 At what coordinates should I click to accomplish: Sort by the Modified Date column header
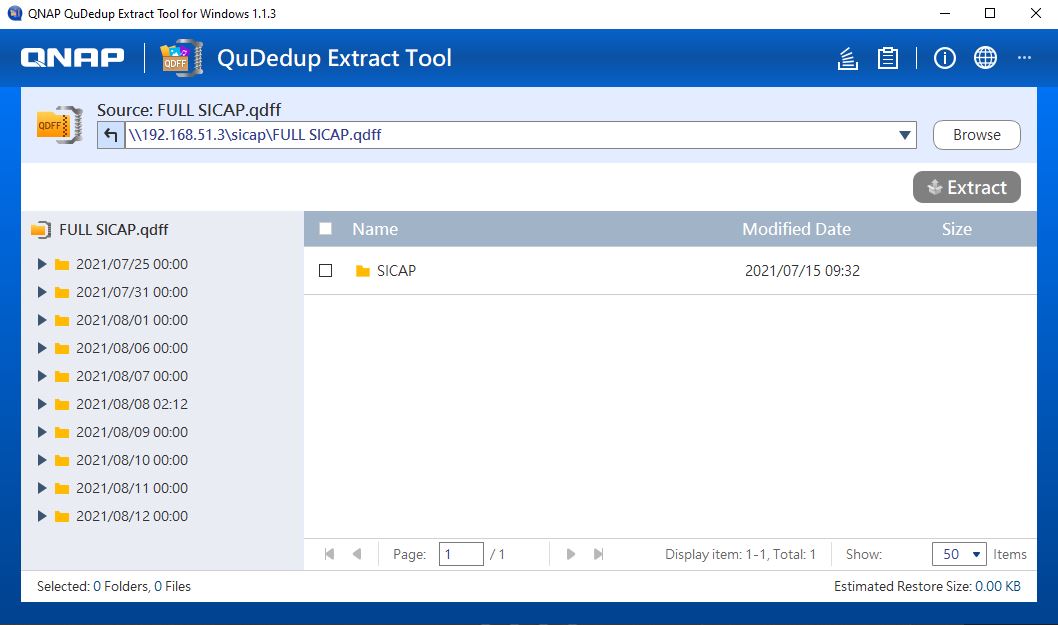tap(796, 229)
